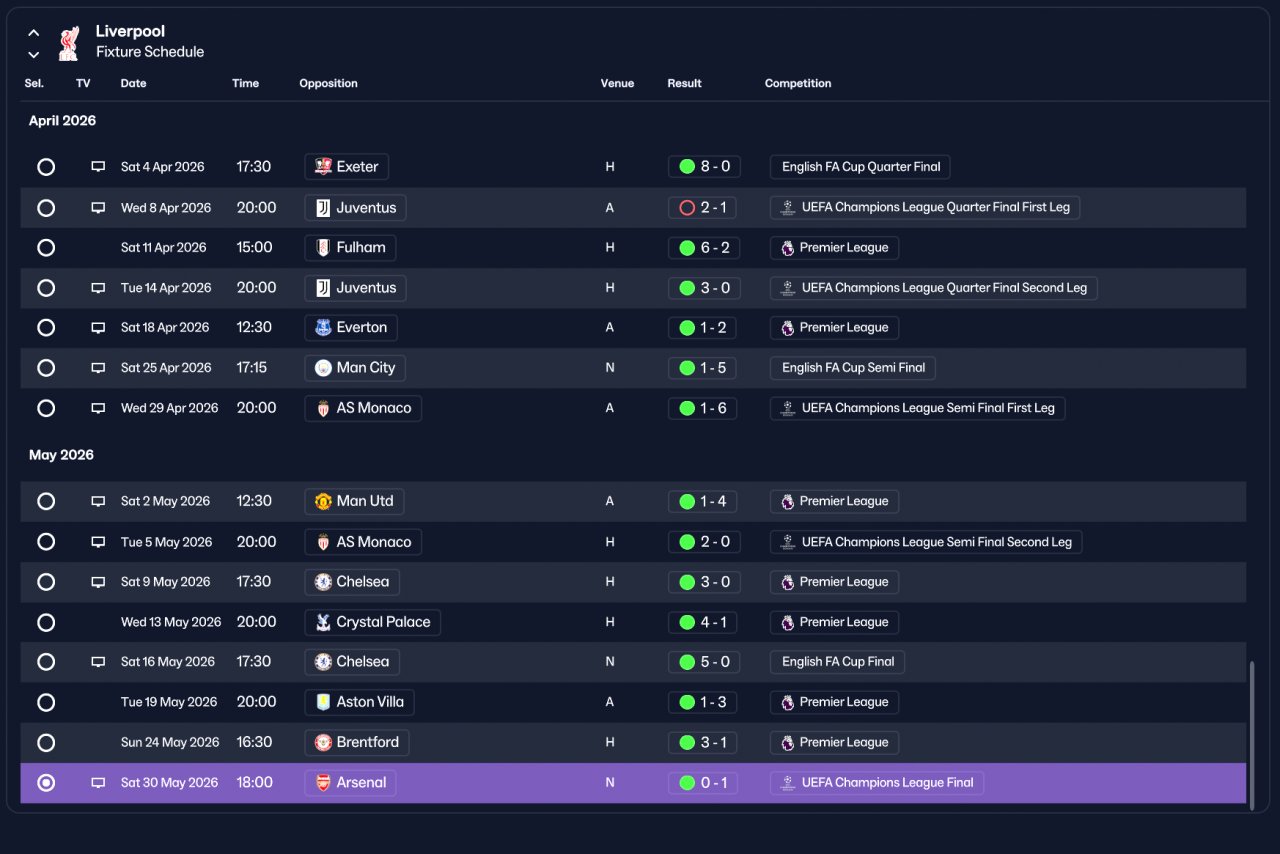1280x854 pixels.
Task: Select radio for Man City semi final
Action: click(x=46, y=368)
